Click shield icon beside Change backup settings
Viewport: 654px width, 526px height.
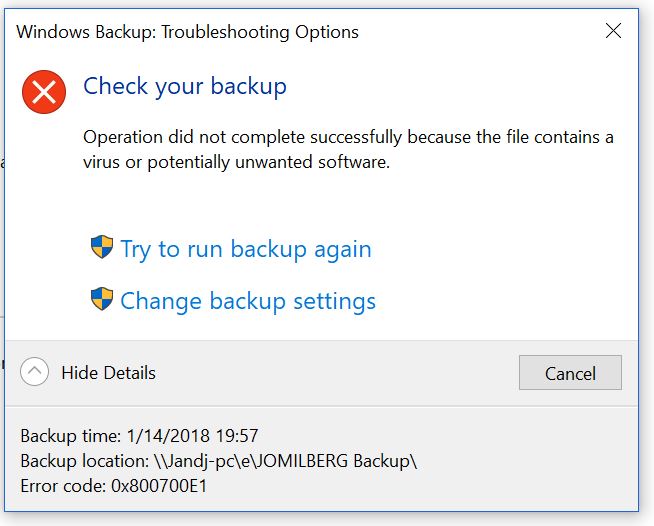pyautogui.click(x=102, y=299)
